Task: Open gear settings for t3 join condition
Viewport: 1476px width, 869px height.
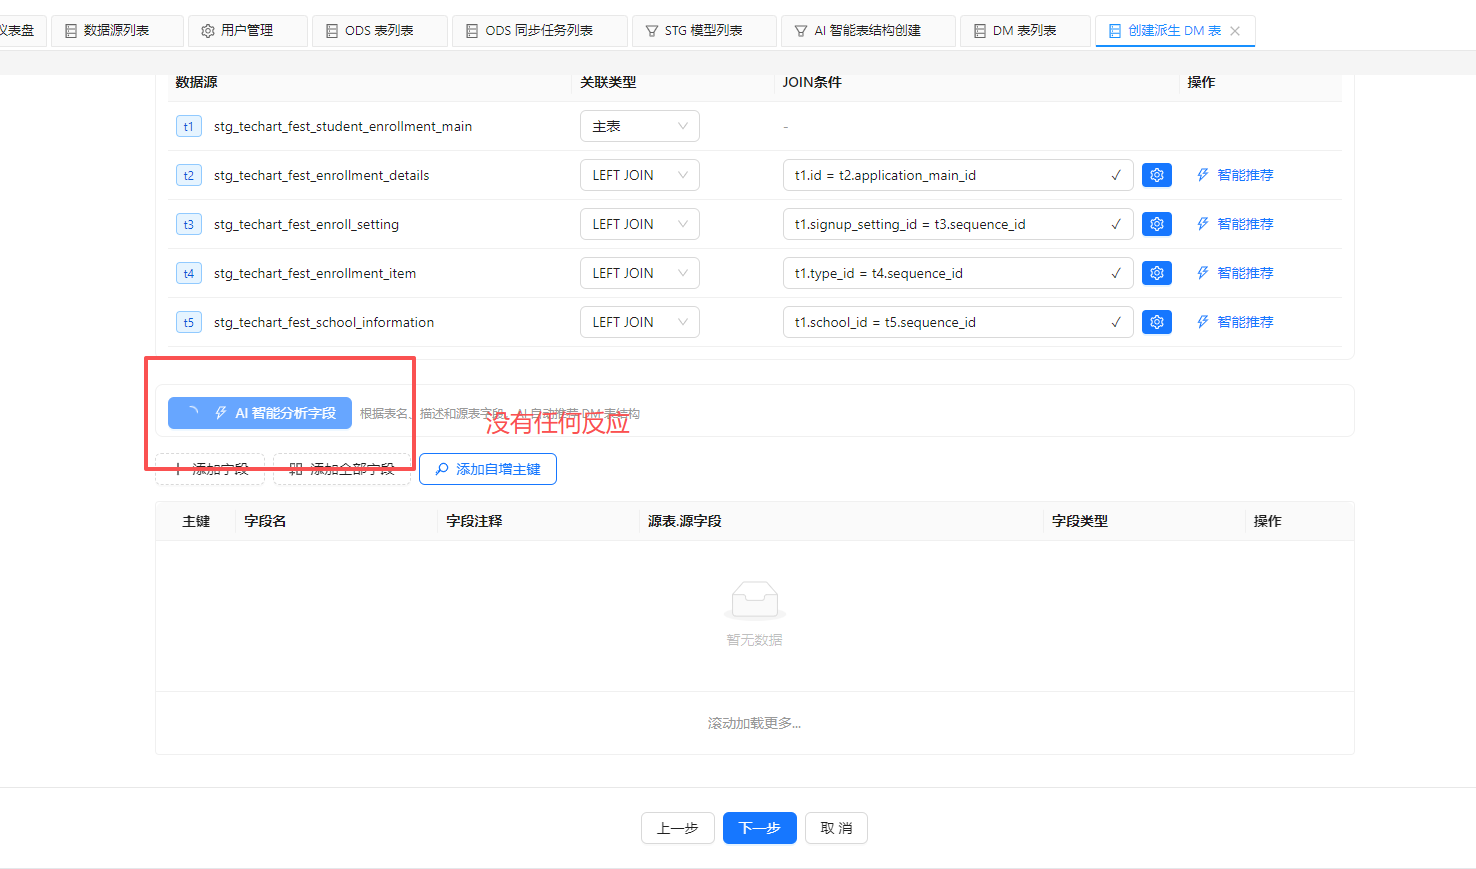Action: click(x=1156, y=224)
